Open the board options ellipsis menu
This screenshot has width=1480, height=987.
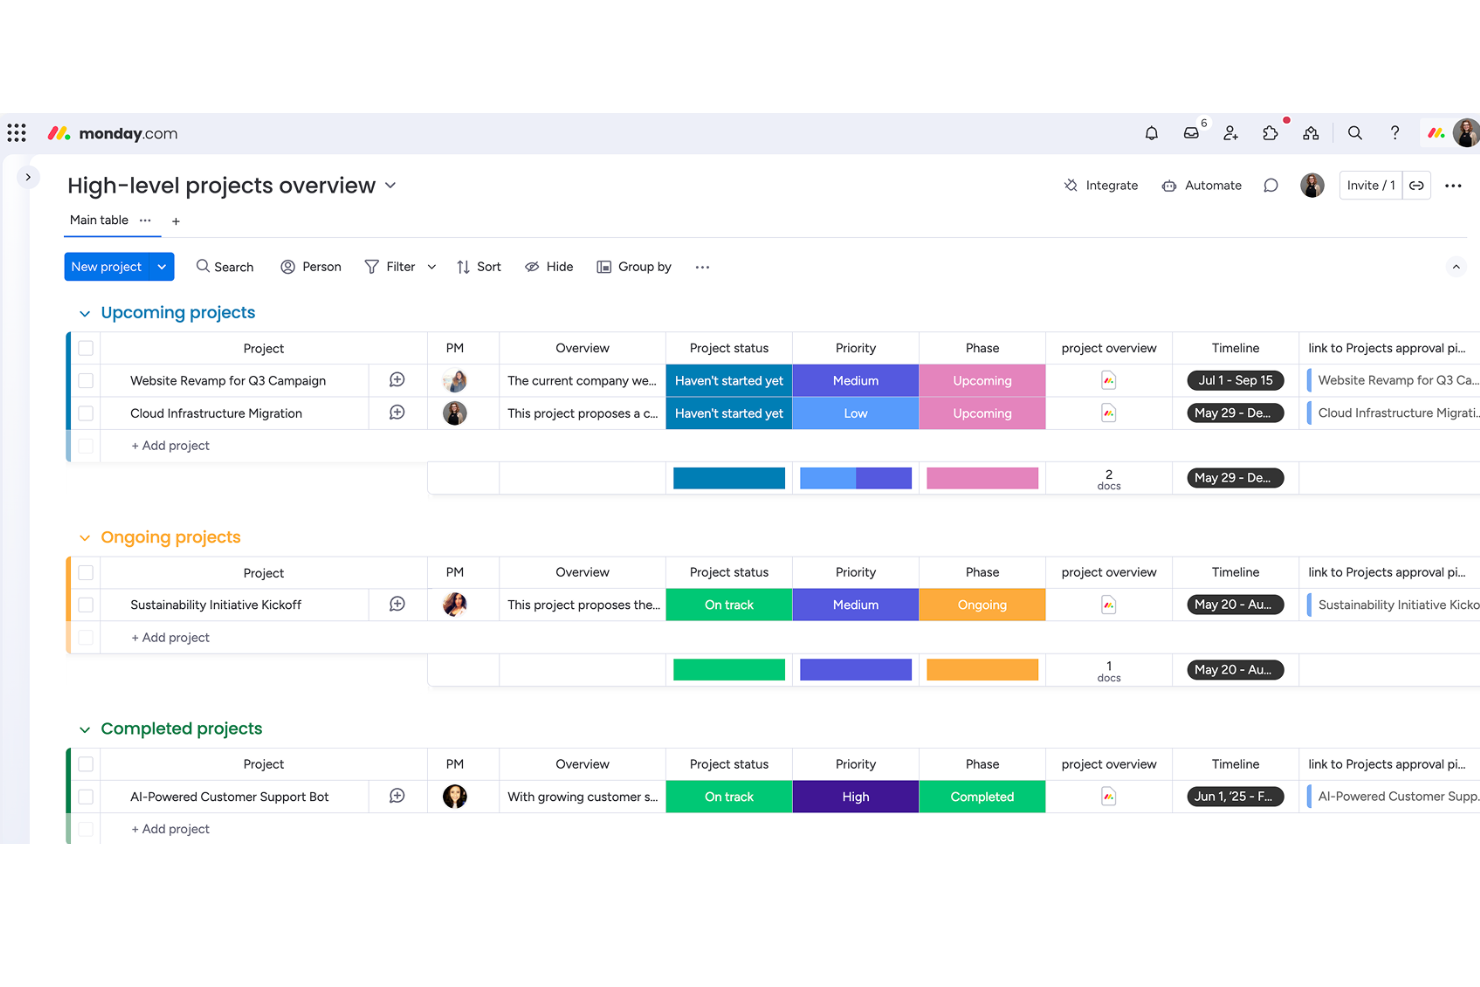tap(1453, 185)
